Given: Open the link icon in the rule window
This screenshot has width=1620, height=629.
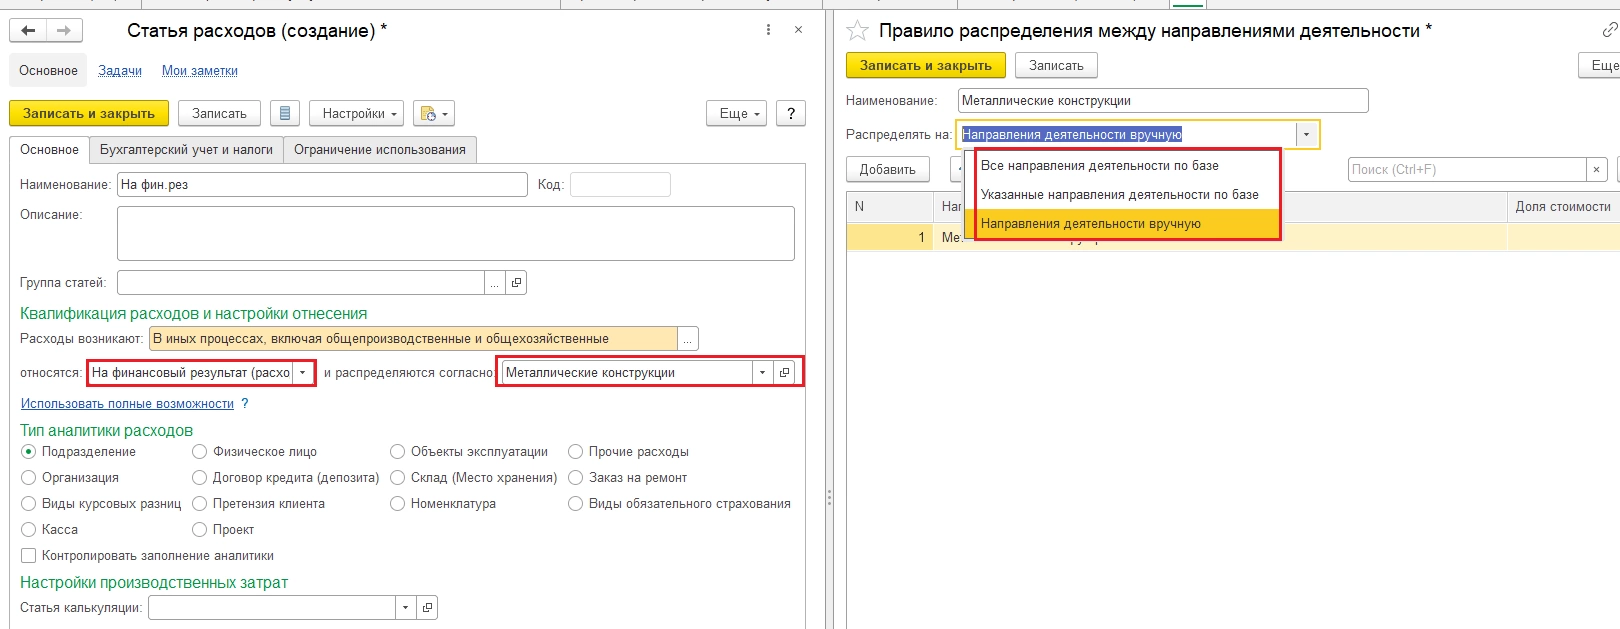Looking at the screenshot, I should [1609, 31].
